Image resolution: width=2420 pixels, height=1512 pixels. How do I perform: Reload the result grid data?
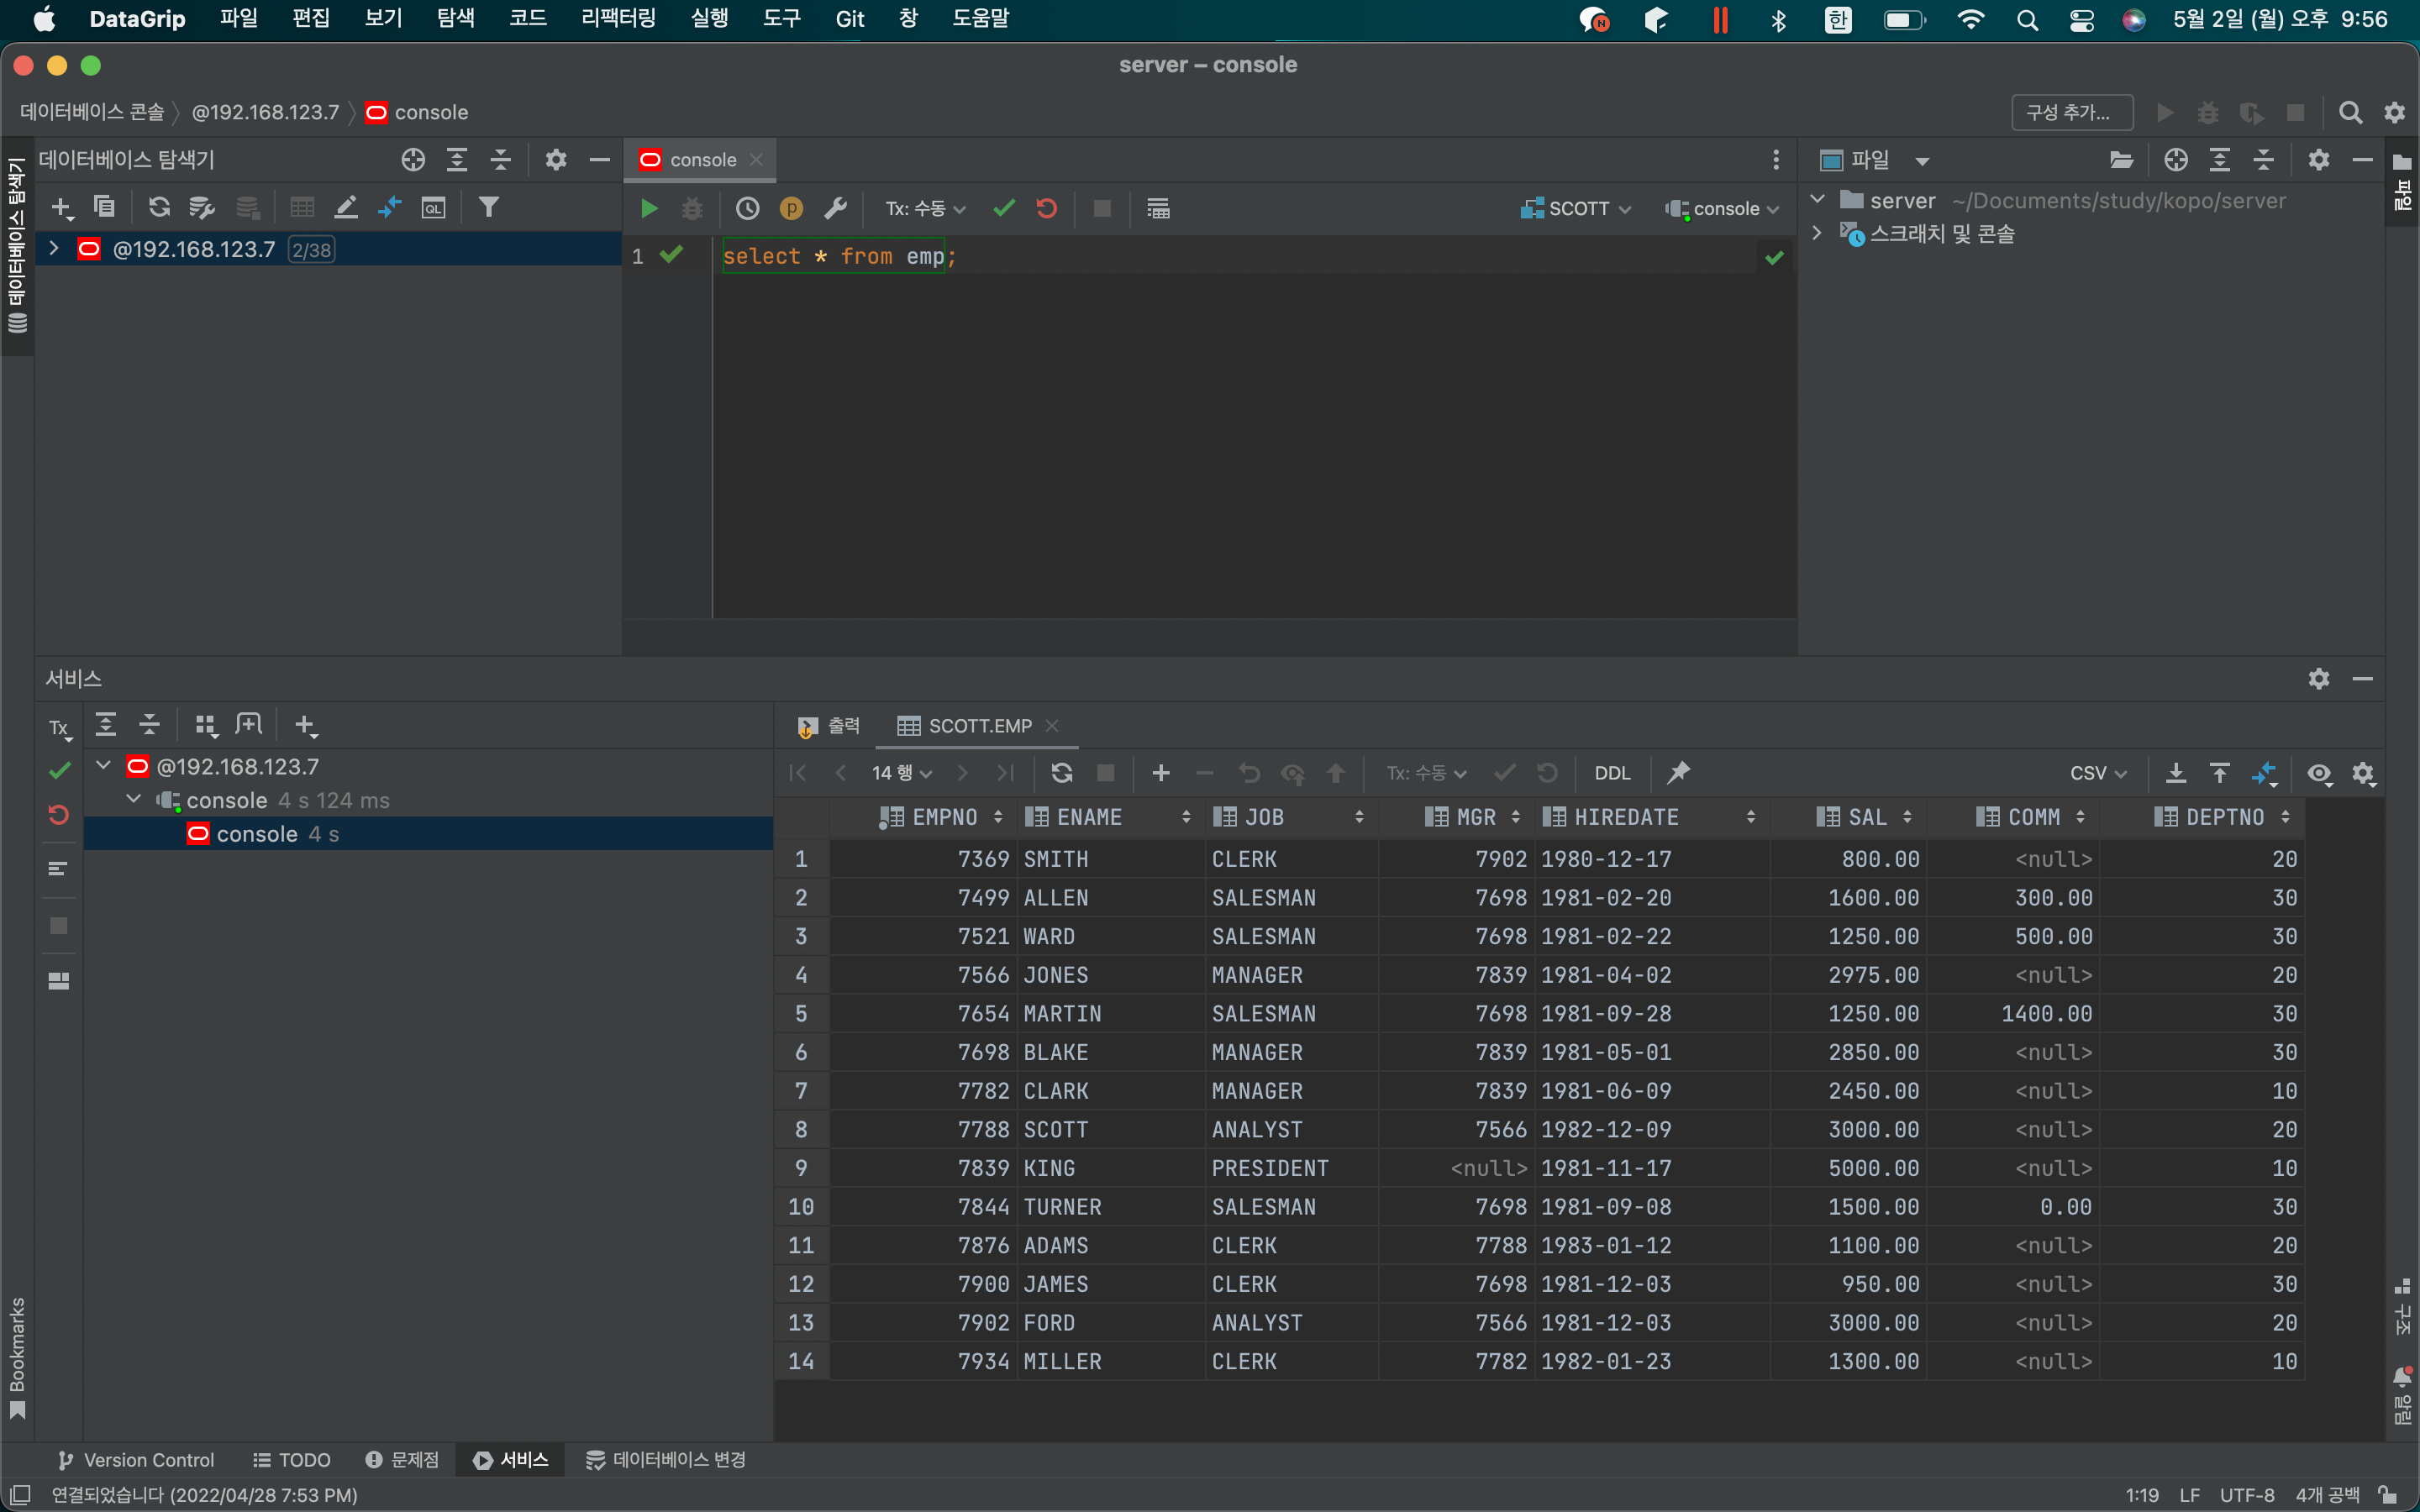click(x=1061, y=772)
